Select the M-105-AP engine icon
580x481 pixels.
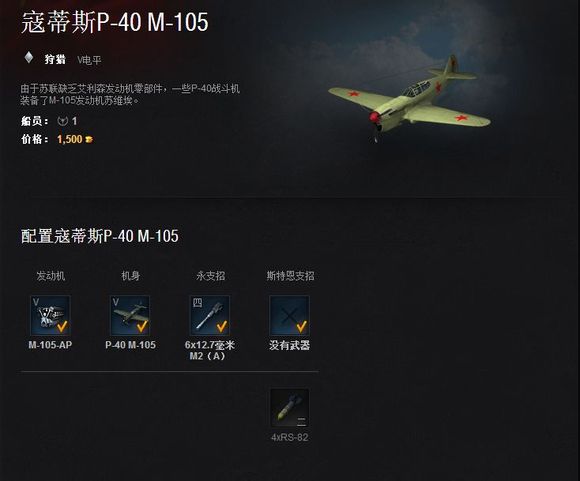(x=50, y=315)
